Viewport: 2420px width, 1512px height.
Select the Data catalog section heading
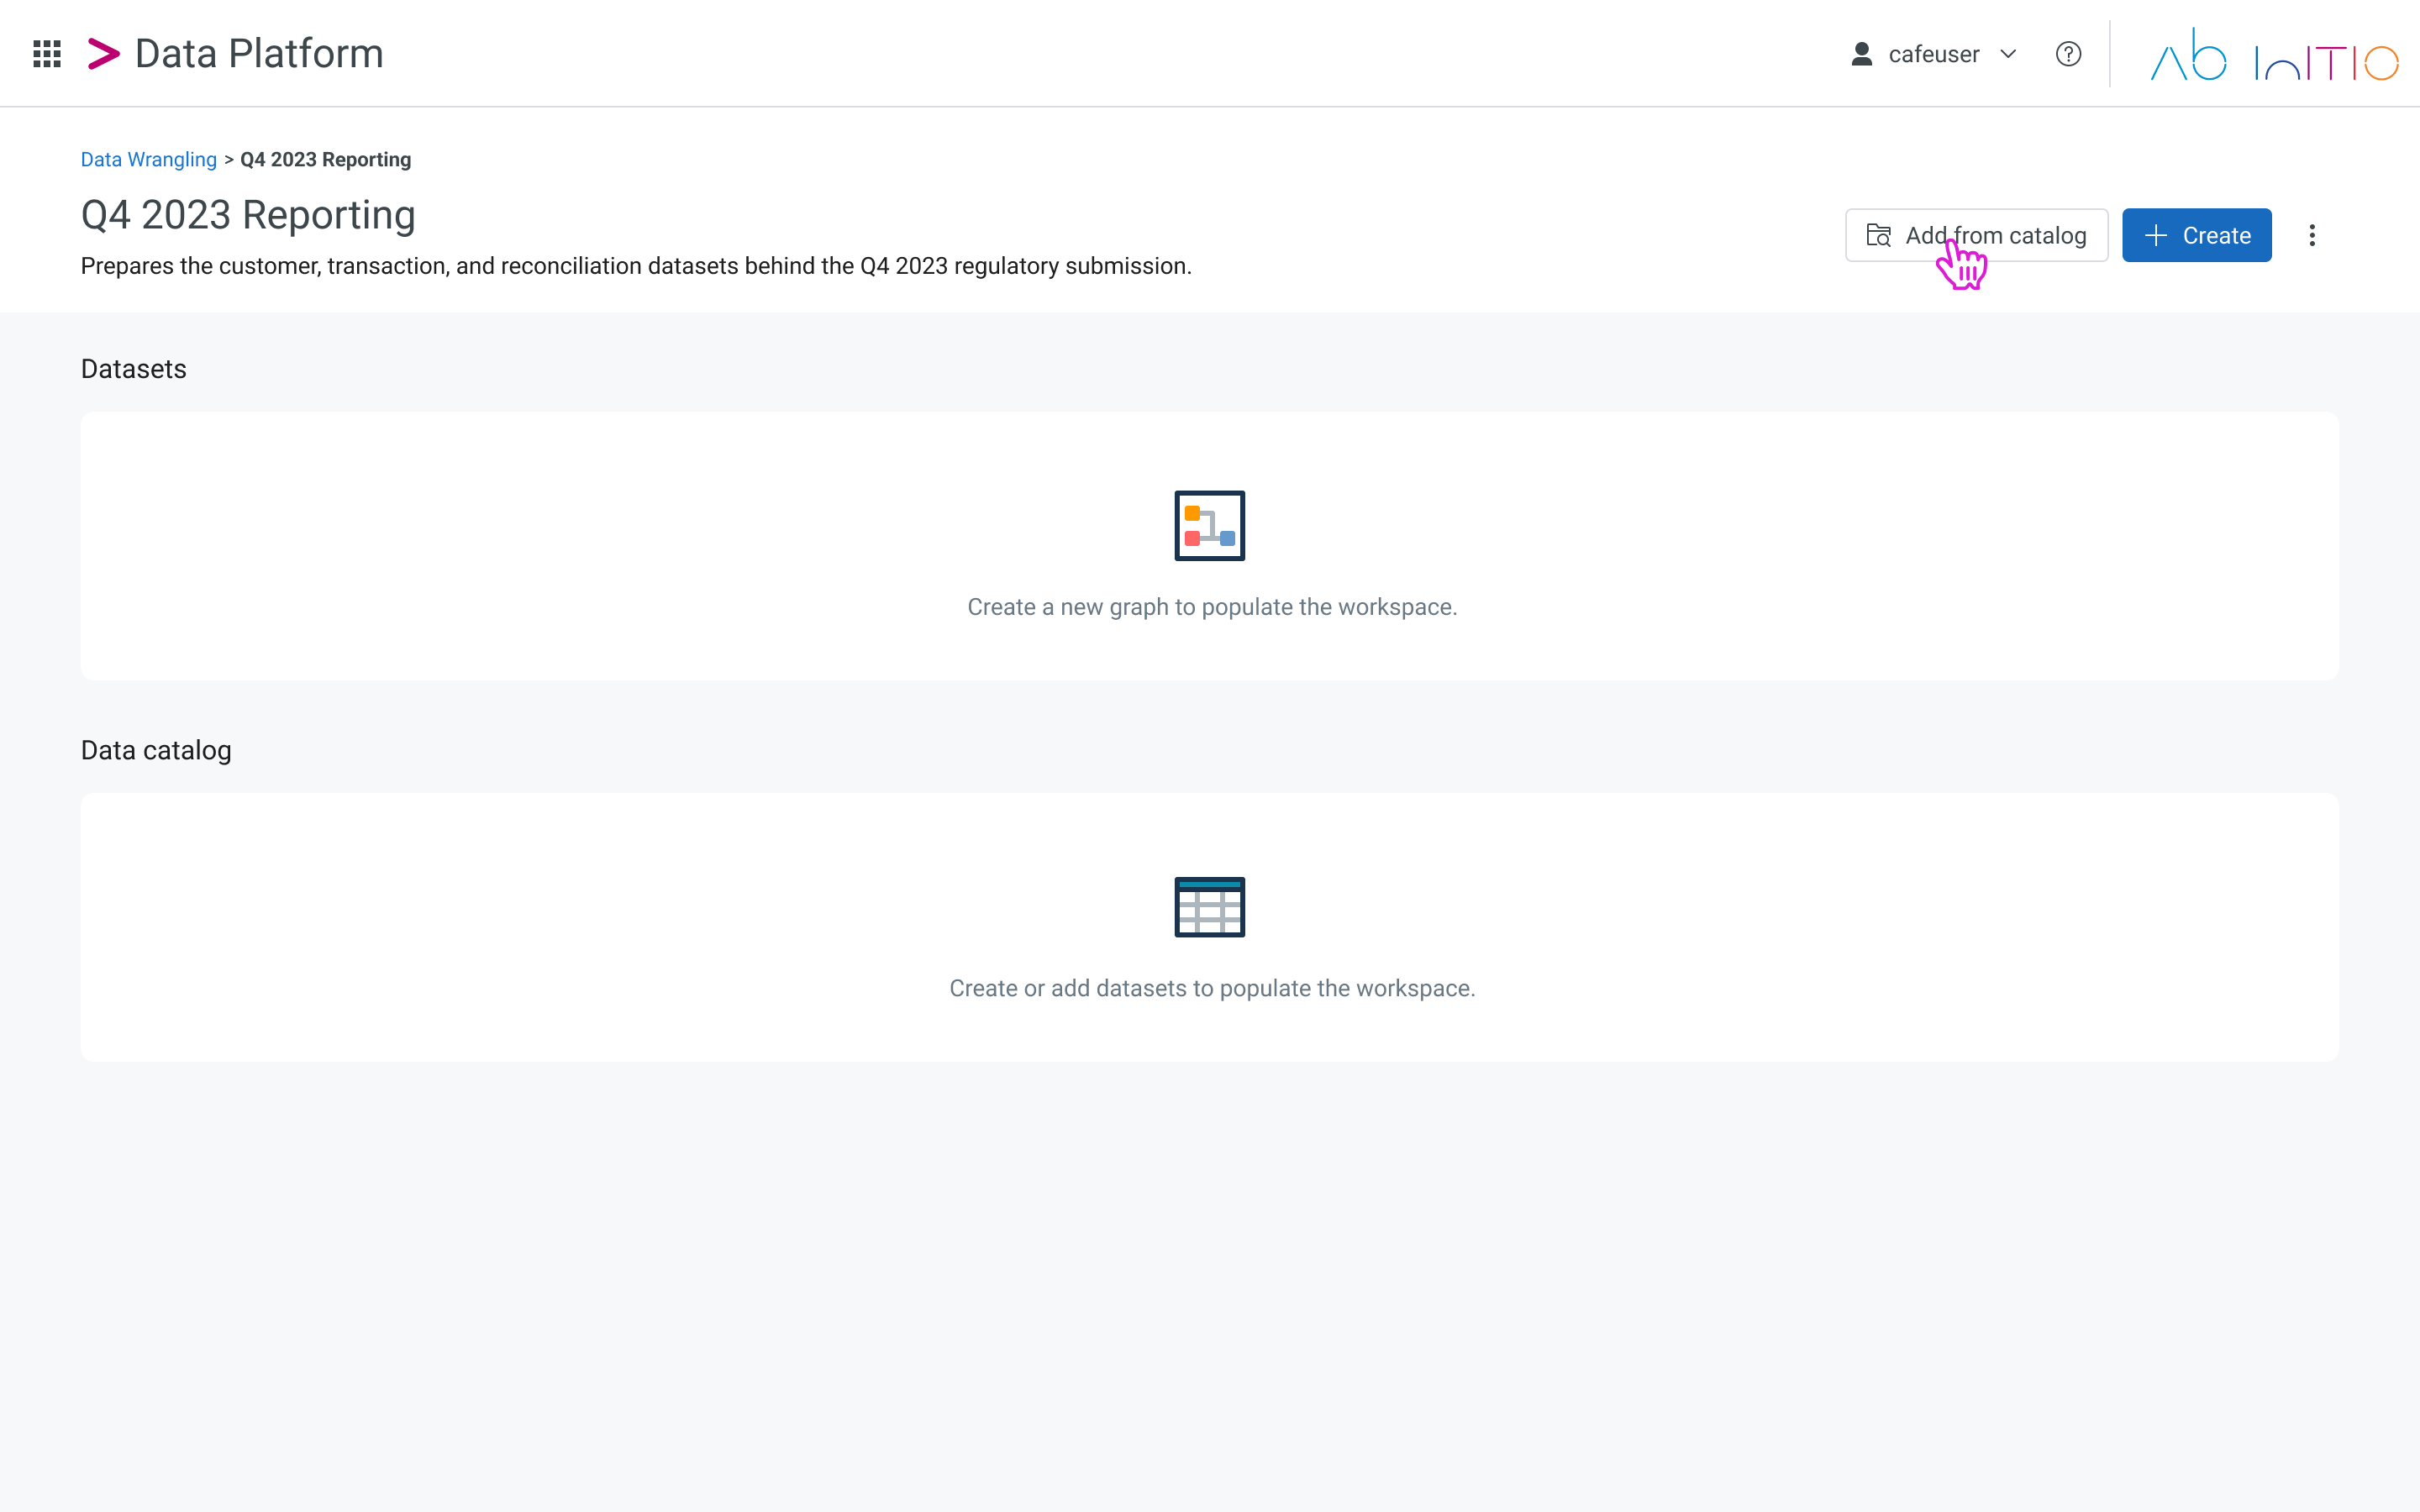pyautogui.click(x=156, y=750)
